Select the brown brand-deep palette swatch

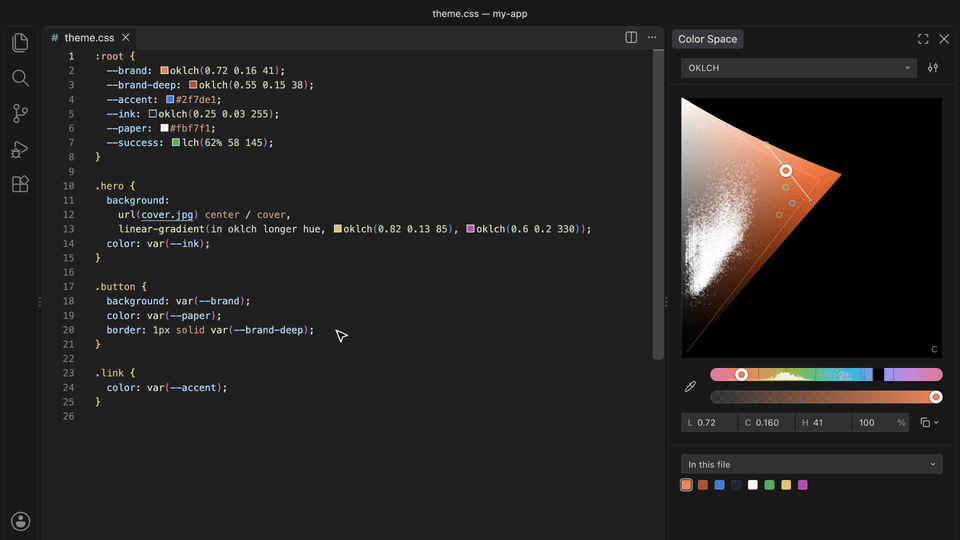[703, 485]
